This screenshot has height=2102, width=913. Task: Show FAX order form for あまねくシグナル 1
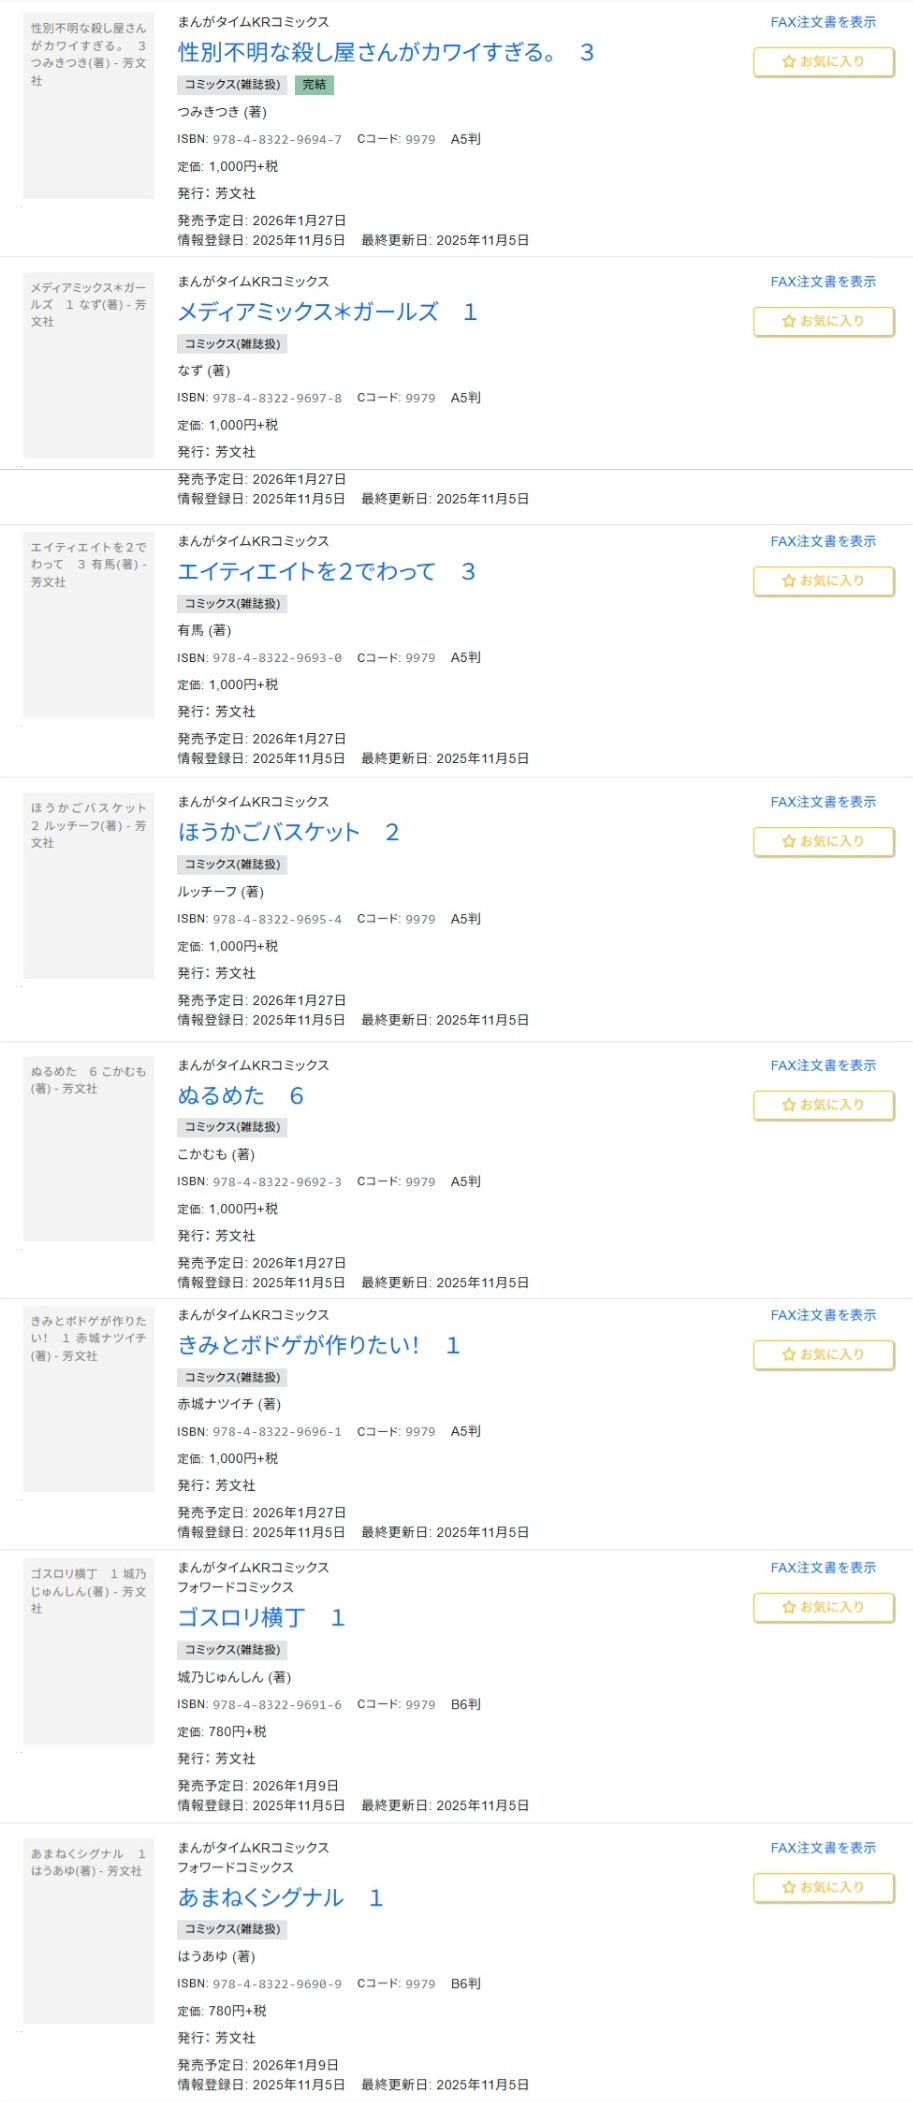tap(822, 1848)
